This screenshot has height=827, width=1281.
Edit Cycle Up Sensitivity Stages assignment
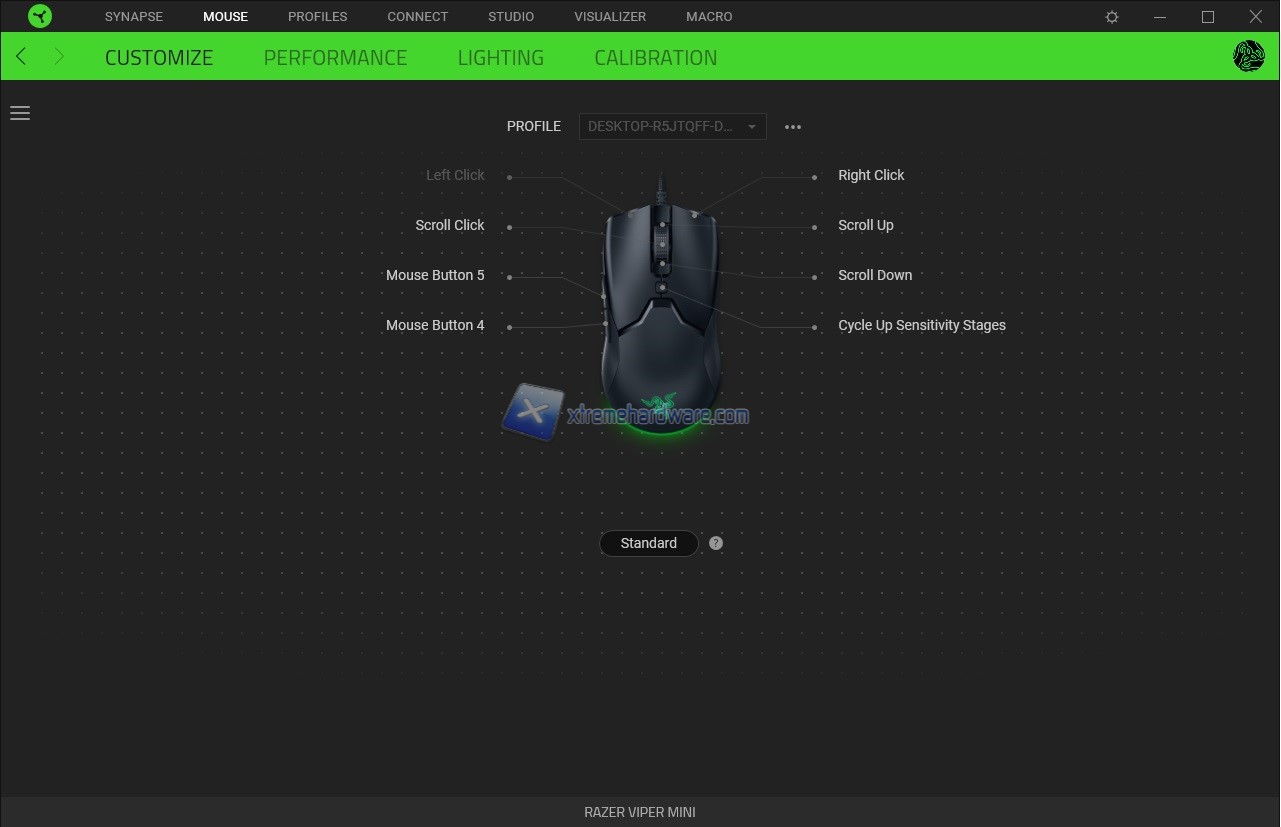click(921, 325)
